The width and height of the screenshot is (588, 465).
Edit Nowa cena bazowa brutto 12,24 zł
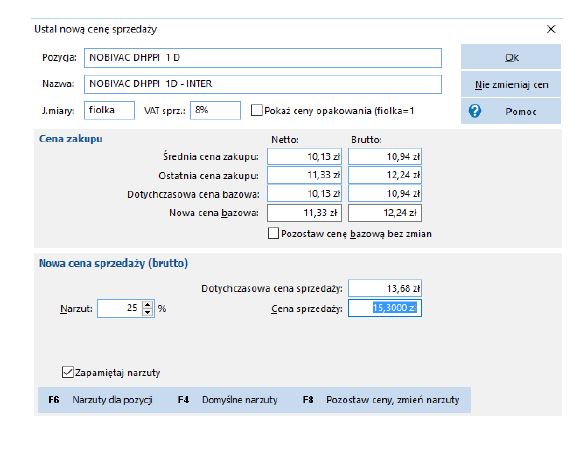tap(385, 213)
